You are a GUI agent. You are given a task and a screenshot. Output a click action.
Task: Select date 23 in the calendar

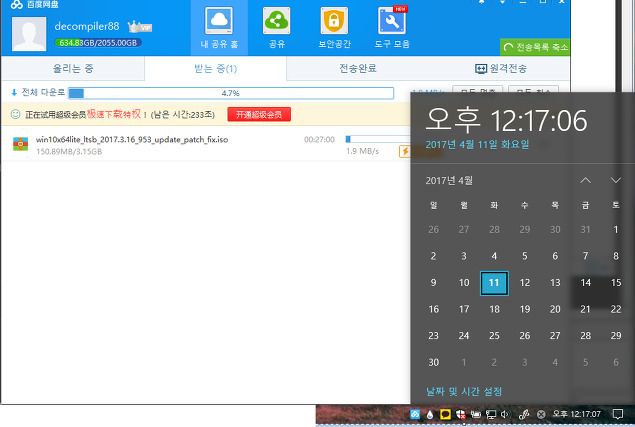click(x=433, y=336)
